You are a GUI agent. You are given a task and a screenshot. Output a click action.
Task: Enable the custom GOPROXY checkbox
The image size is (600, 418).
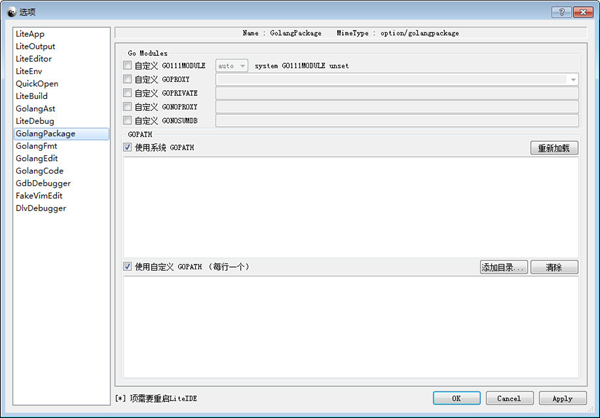pos(127,79)
